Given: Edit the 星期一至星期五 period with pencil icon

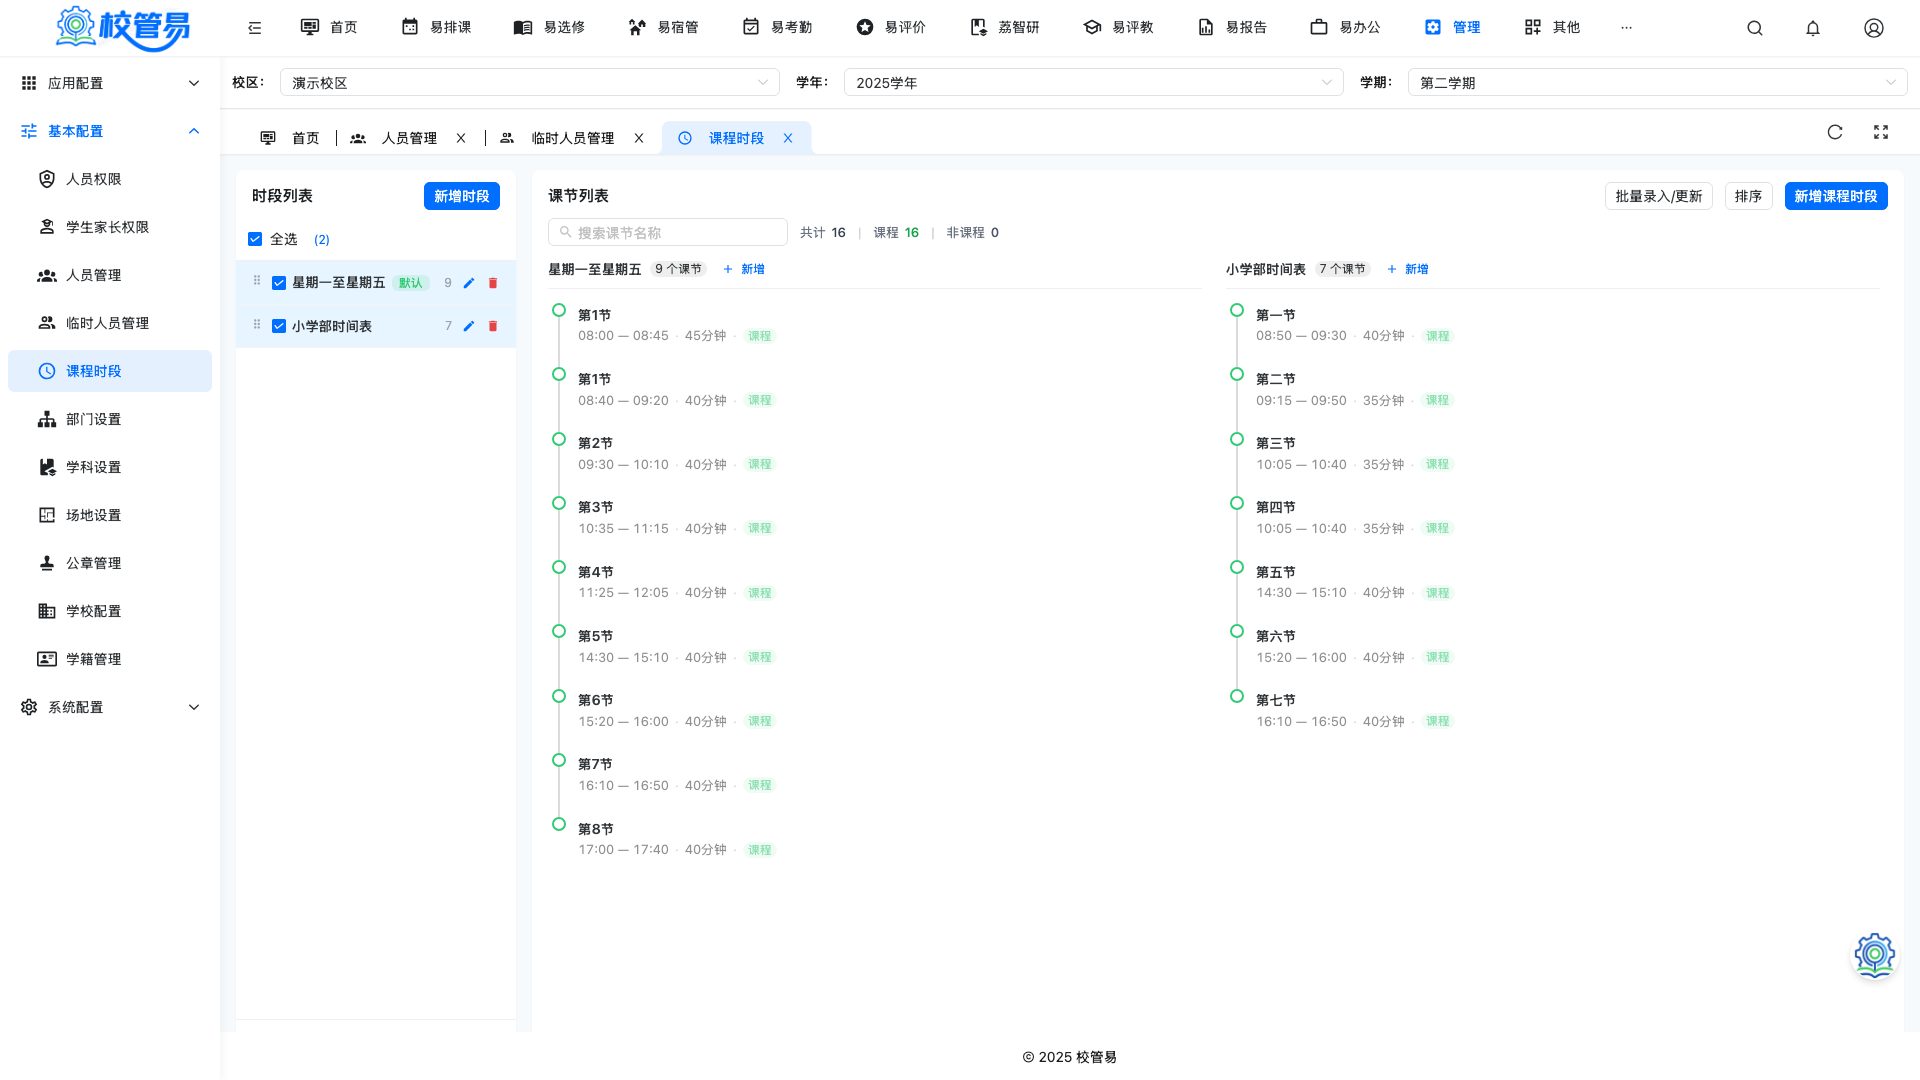Looking at the screenshot, I should [469, 283].
